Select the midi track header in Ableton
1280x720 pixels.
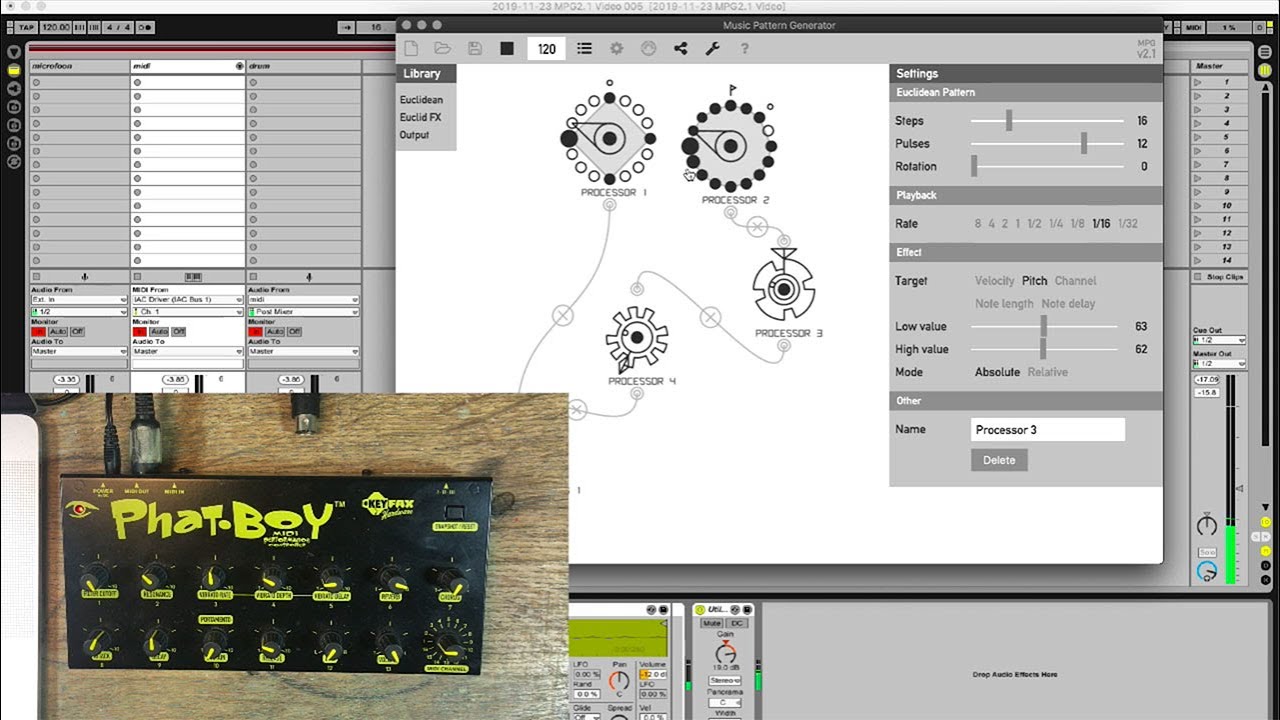(x=188, y=66)
